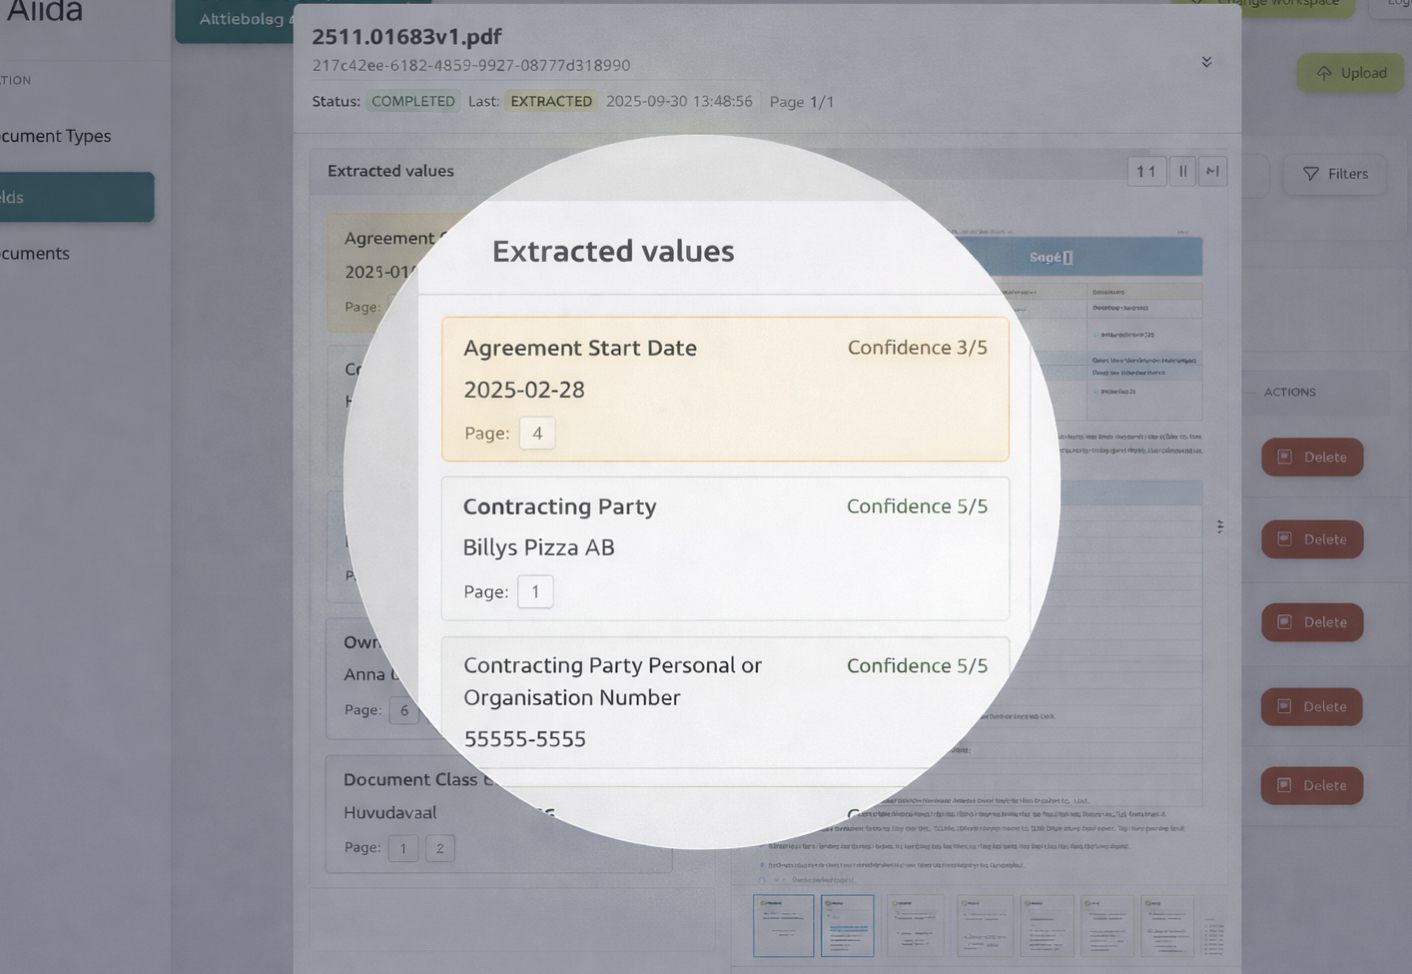Click the "1 1" toolbar button above the preview

click(1146, 172)
